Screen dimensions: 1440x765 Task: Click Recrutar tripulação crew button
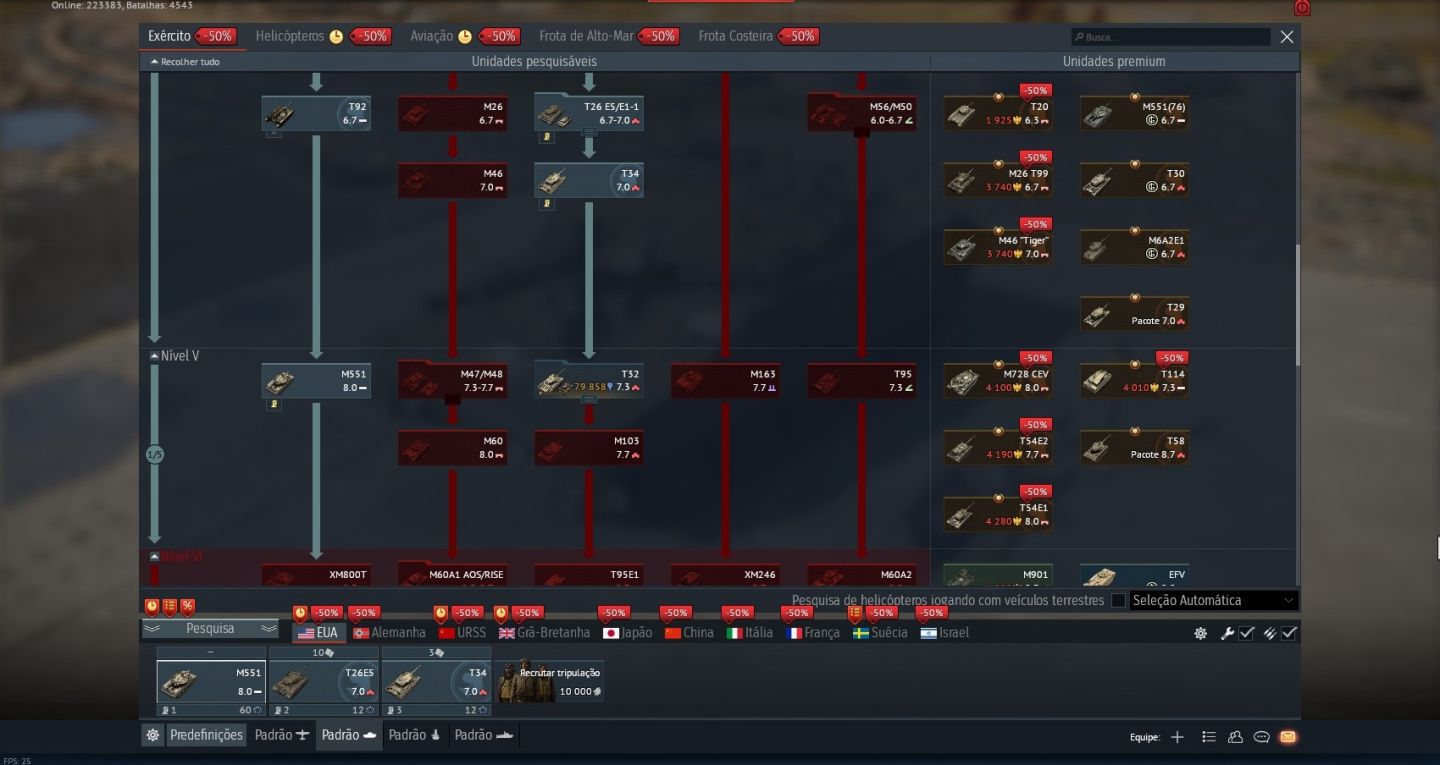(x=550, y=681)
